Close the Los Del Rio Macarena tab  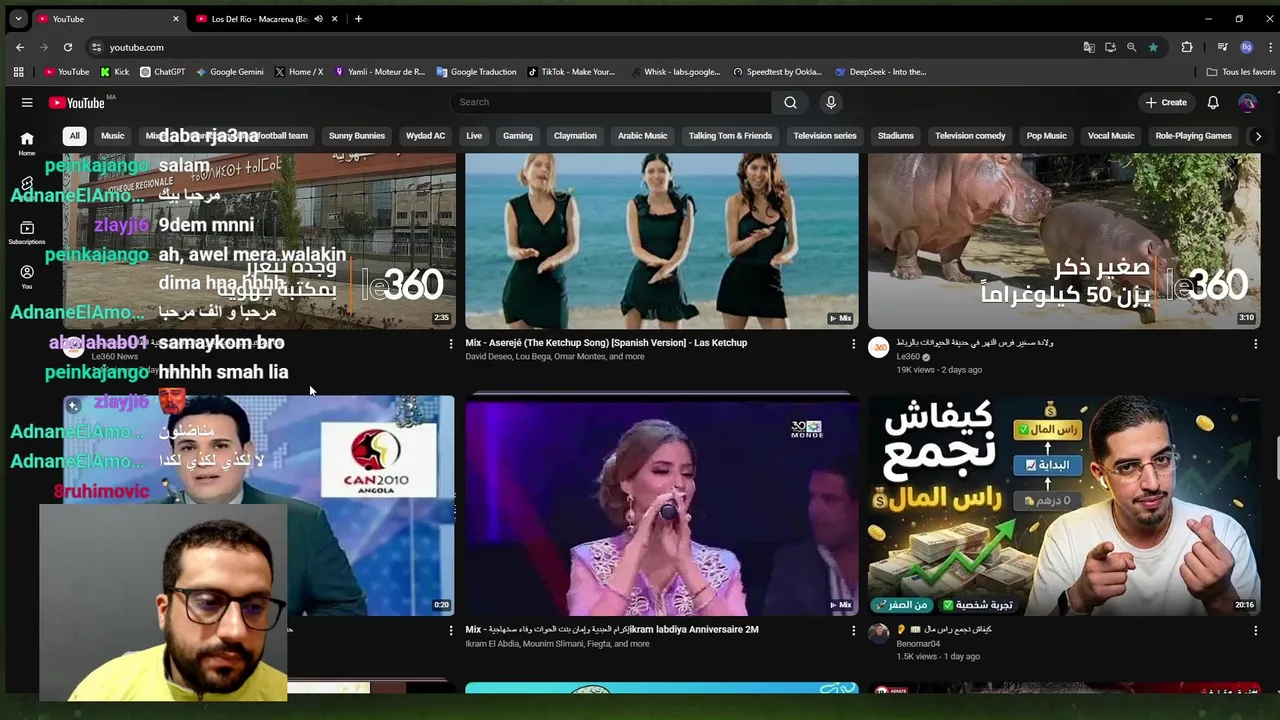point(334,18)
